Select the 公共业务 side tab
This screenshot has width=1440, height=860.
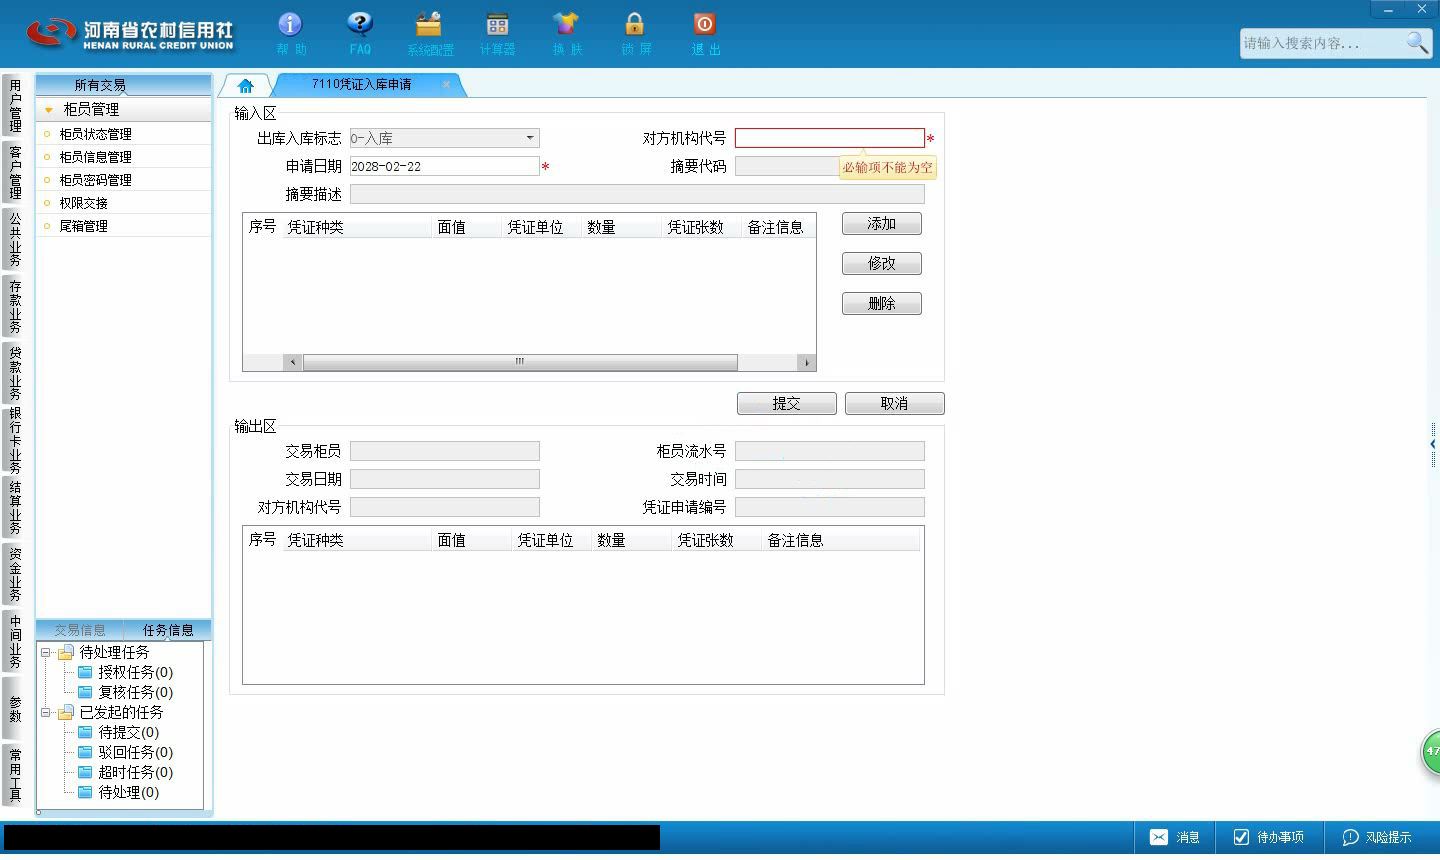pos(15,239)
